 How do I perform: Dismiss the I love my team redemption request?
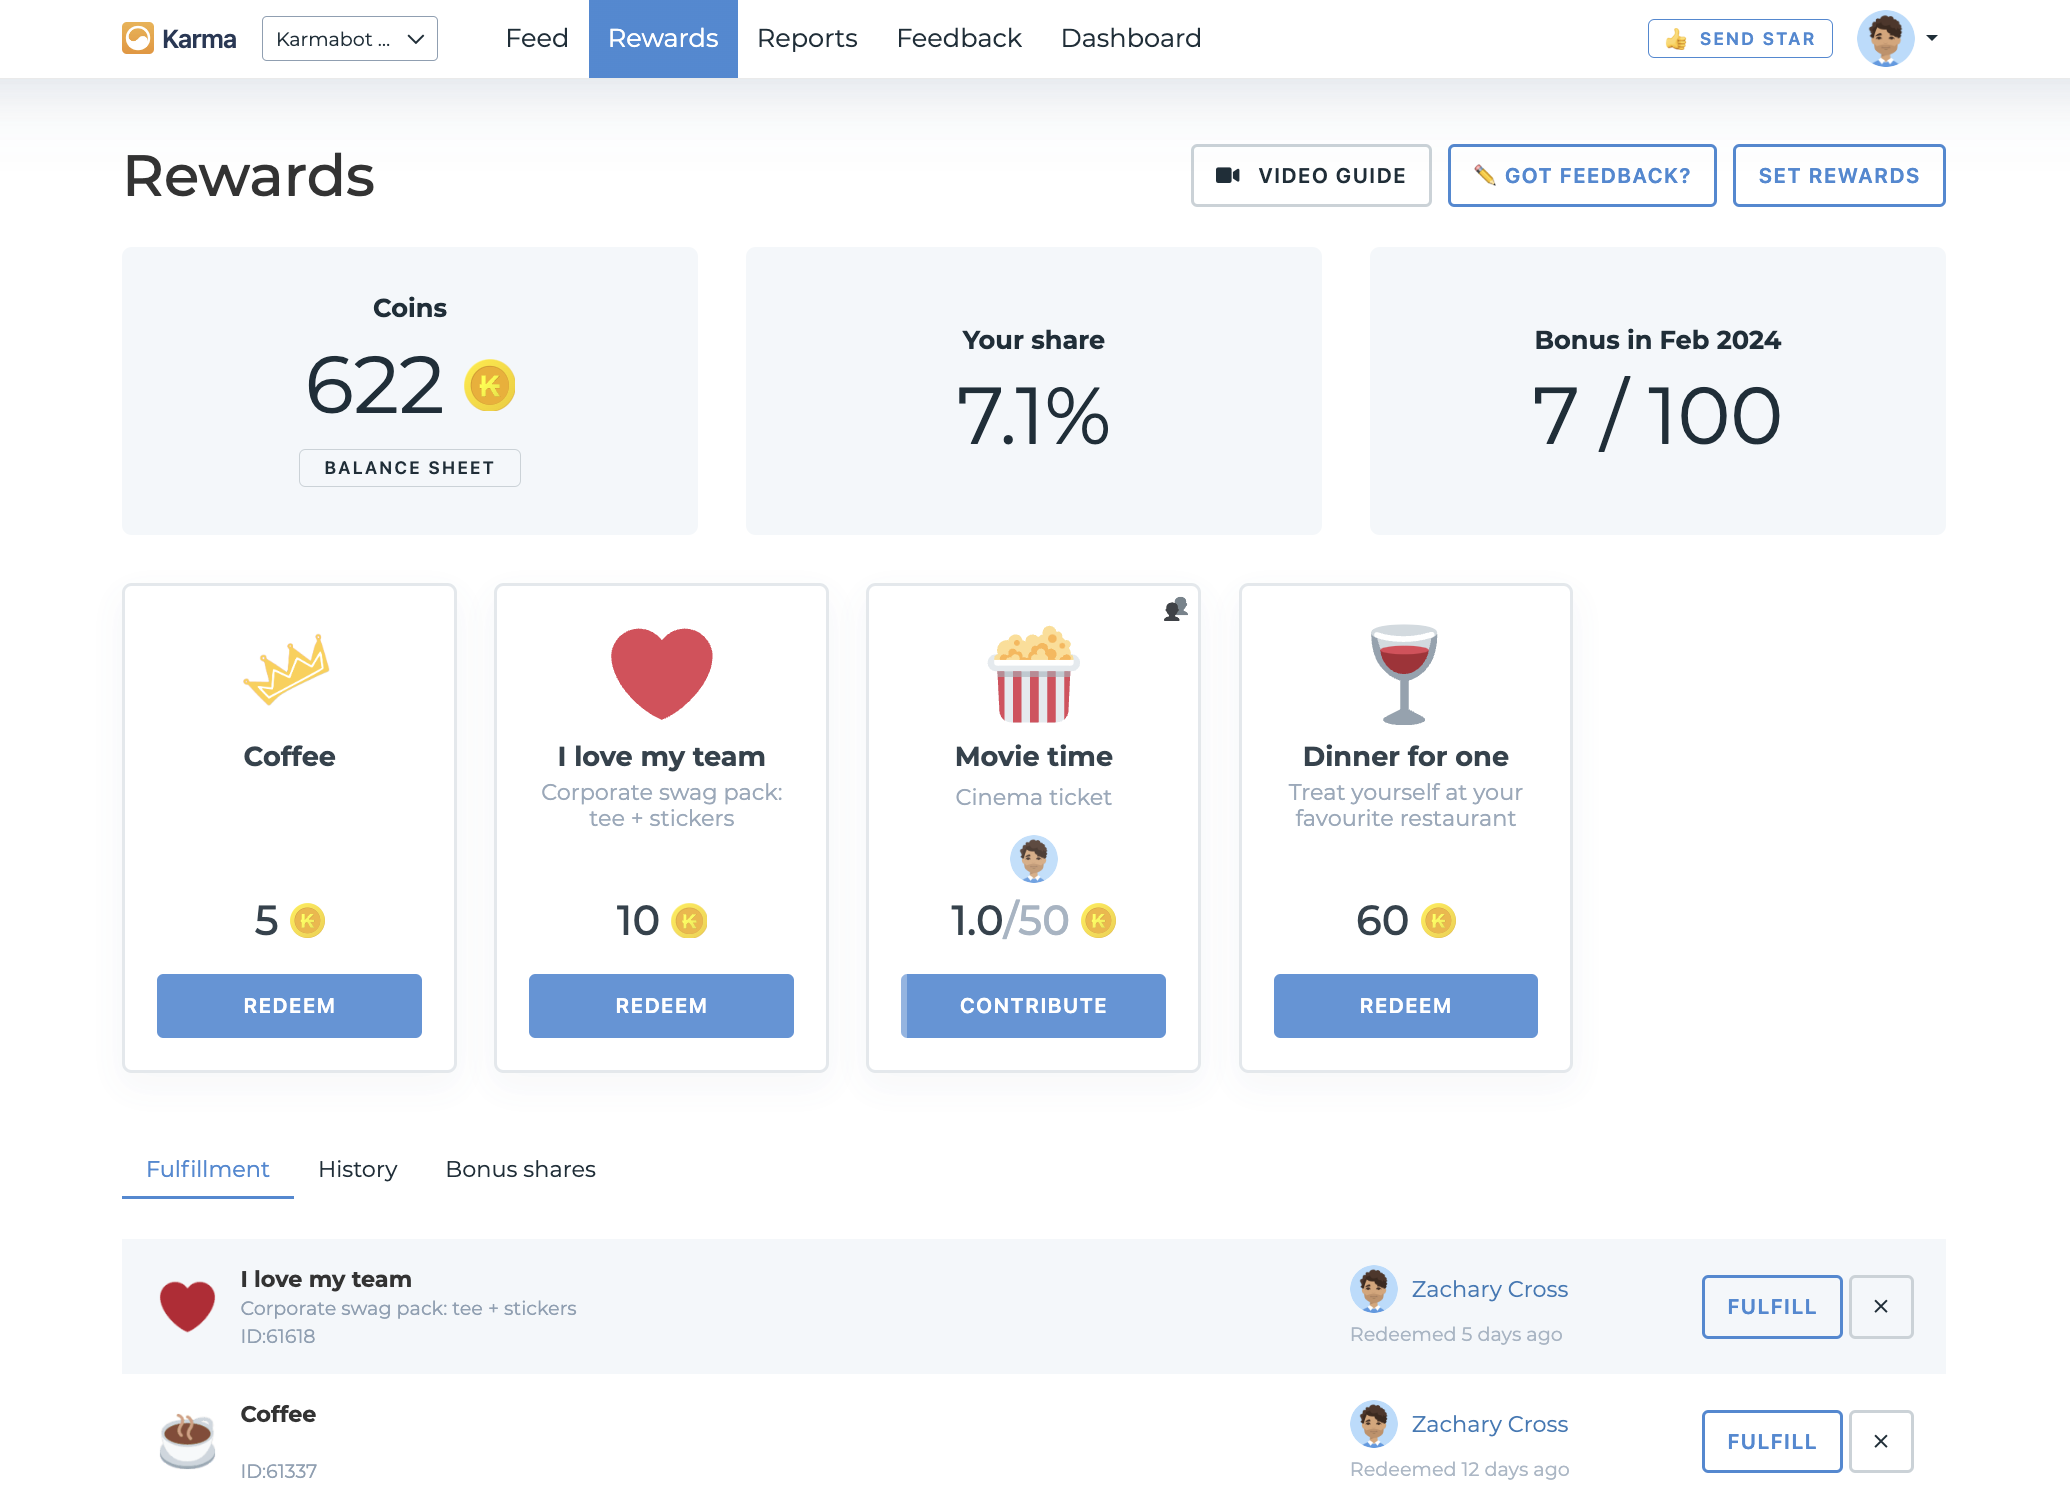pyautogui.click(x=1880, y=1307)
